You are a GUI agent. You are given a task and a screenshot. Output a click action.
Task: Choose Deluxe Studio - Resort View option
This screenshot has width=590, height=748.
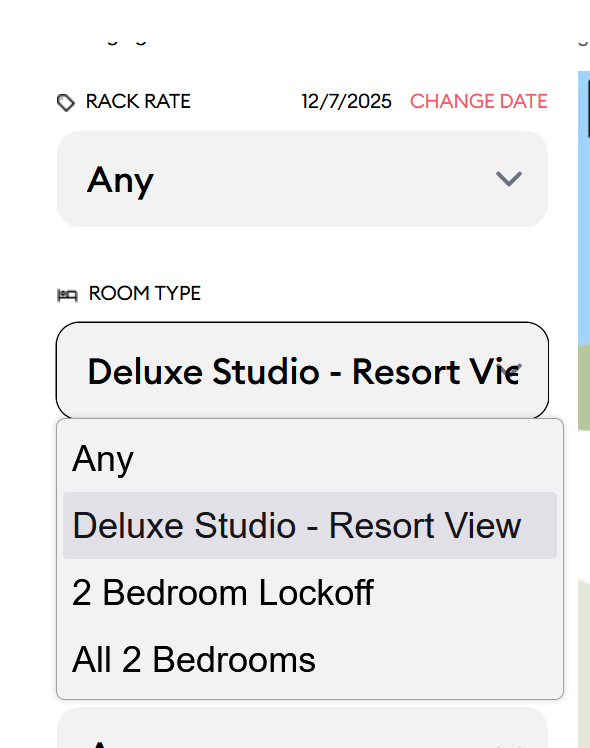coord(310,525)
